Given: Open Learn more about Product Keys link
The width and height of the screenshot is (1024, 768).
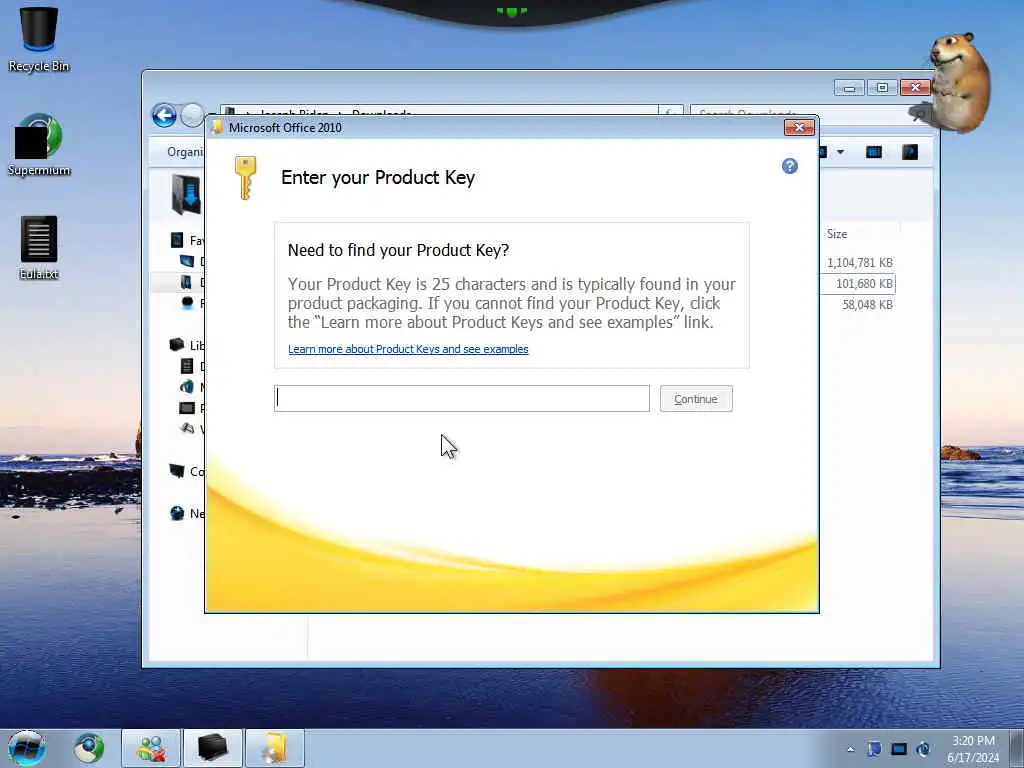Looking at the screenshot, I should [x=408, y=349].
